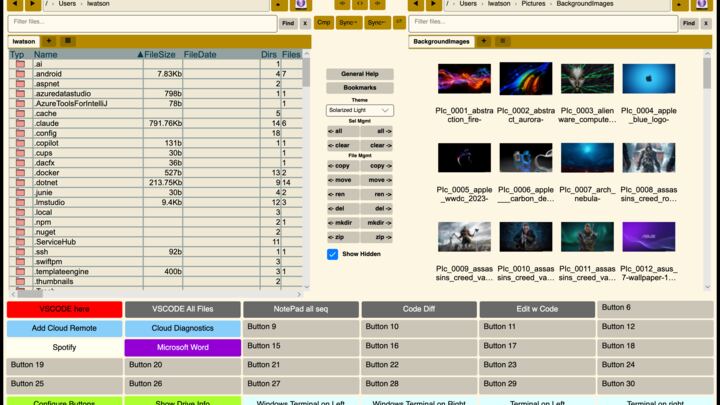The width and height of the screenshot is (720, 405).
Task: Click the Cmp compare button
Action: tap(324, 22)
